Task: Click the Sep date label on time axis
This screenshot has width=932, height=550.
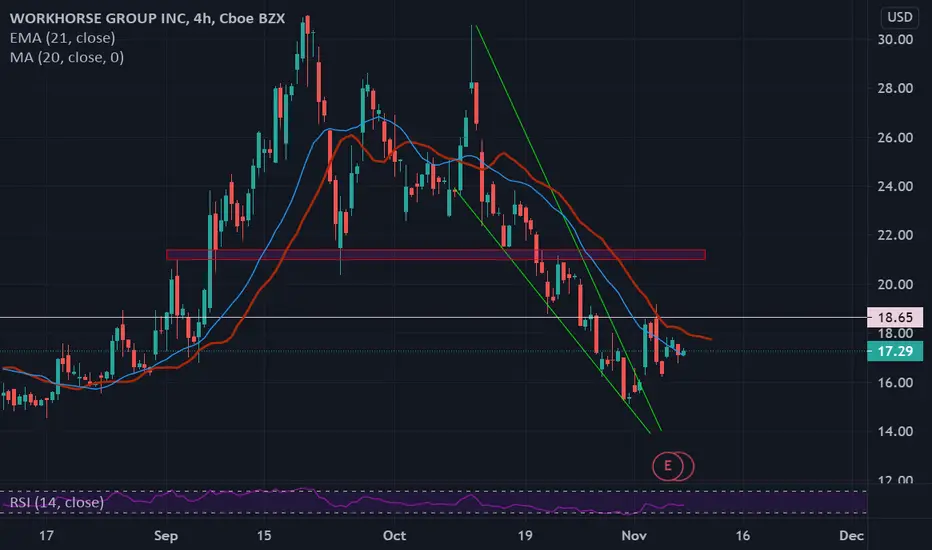Action: (x=166, y=536)
